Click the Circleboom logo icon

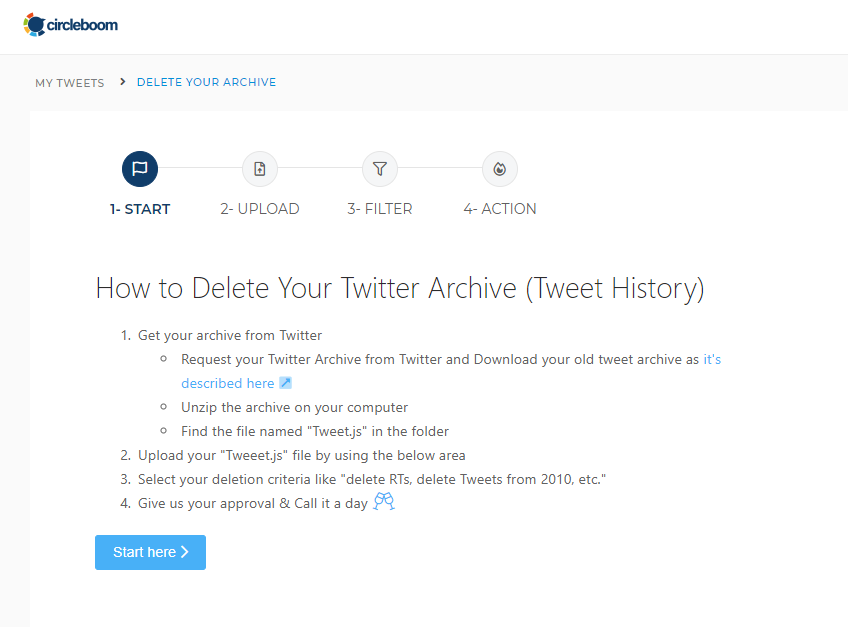tap(36, 25)
